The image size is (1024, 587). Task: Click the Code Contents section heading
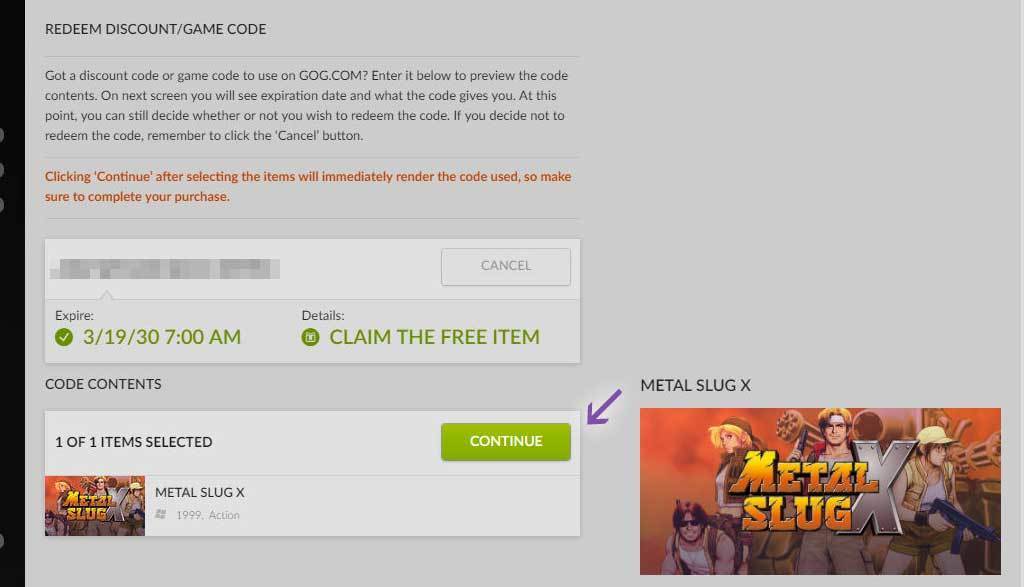click(x=103, y=384)
